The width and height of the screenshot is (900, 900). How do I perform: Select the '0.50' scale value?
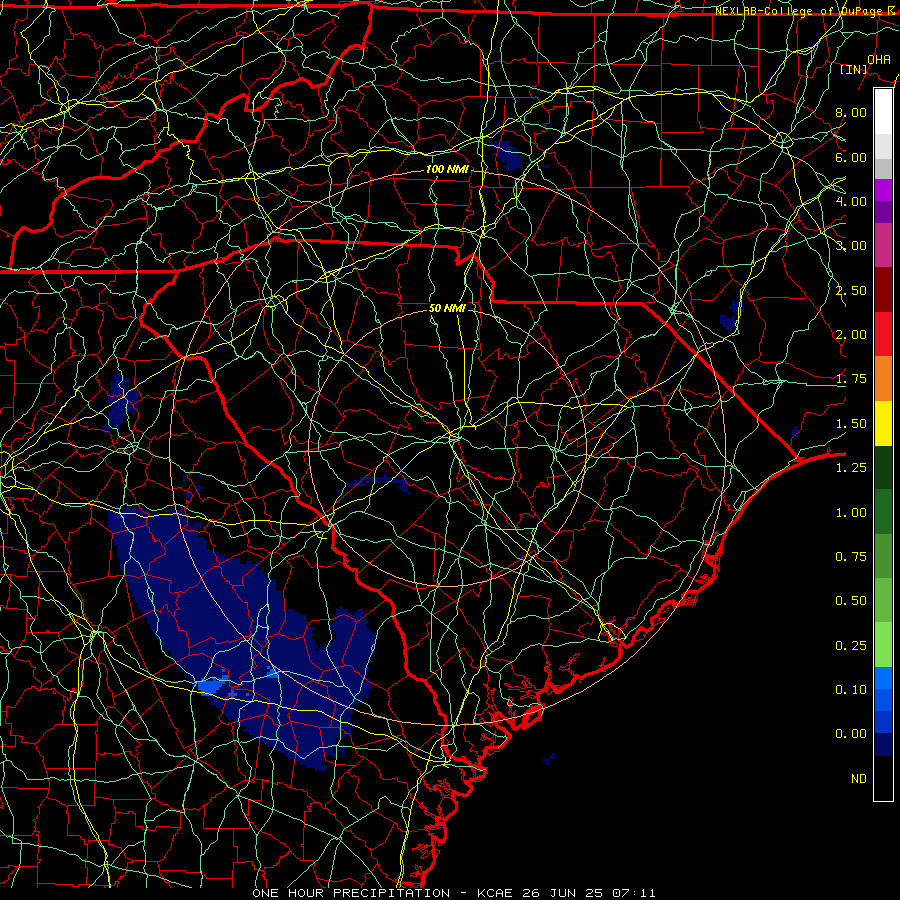(x=851, y=601)
